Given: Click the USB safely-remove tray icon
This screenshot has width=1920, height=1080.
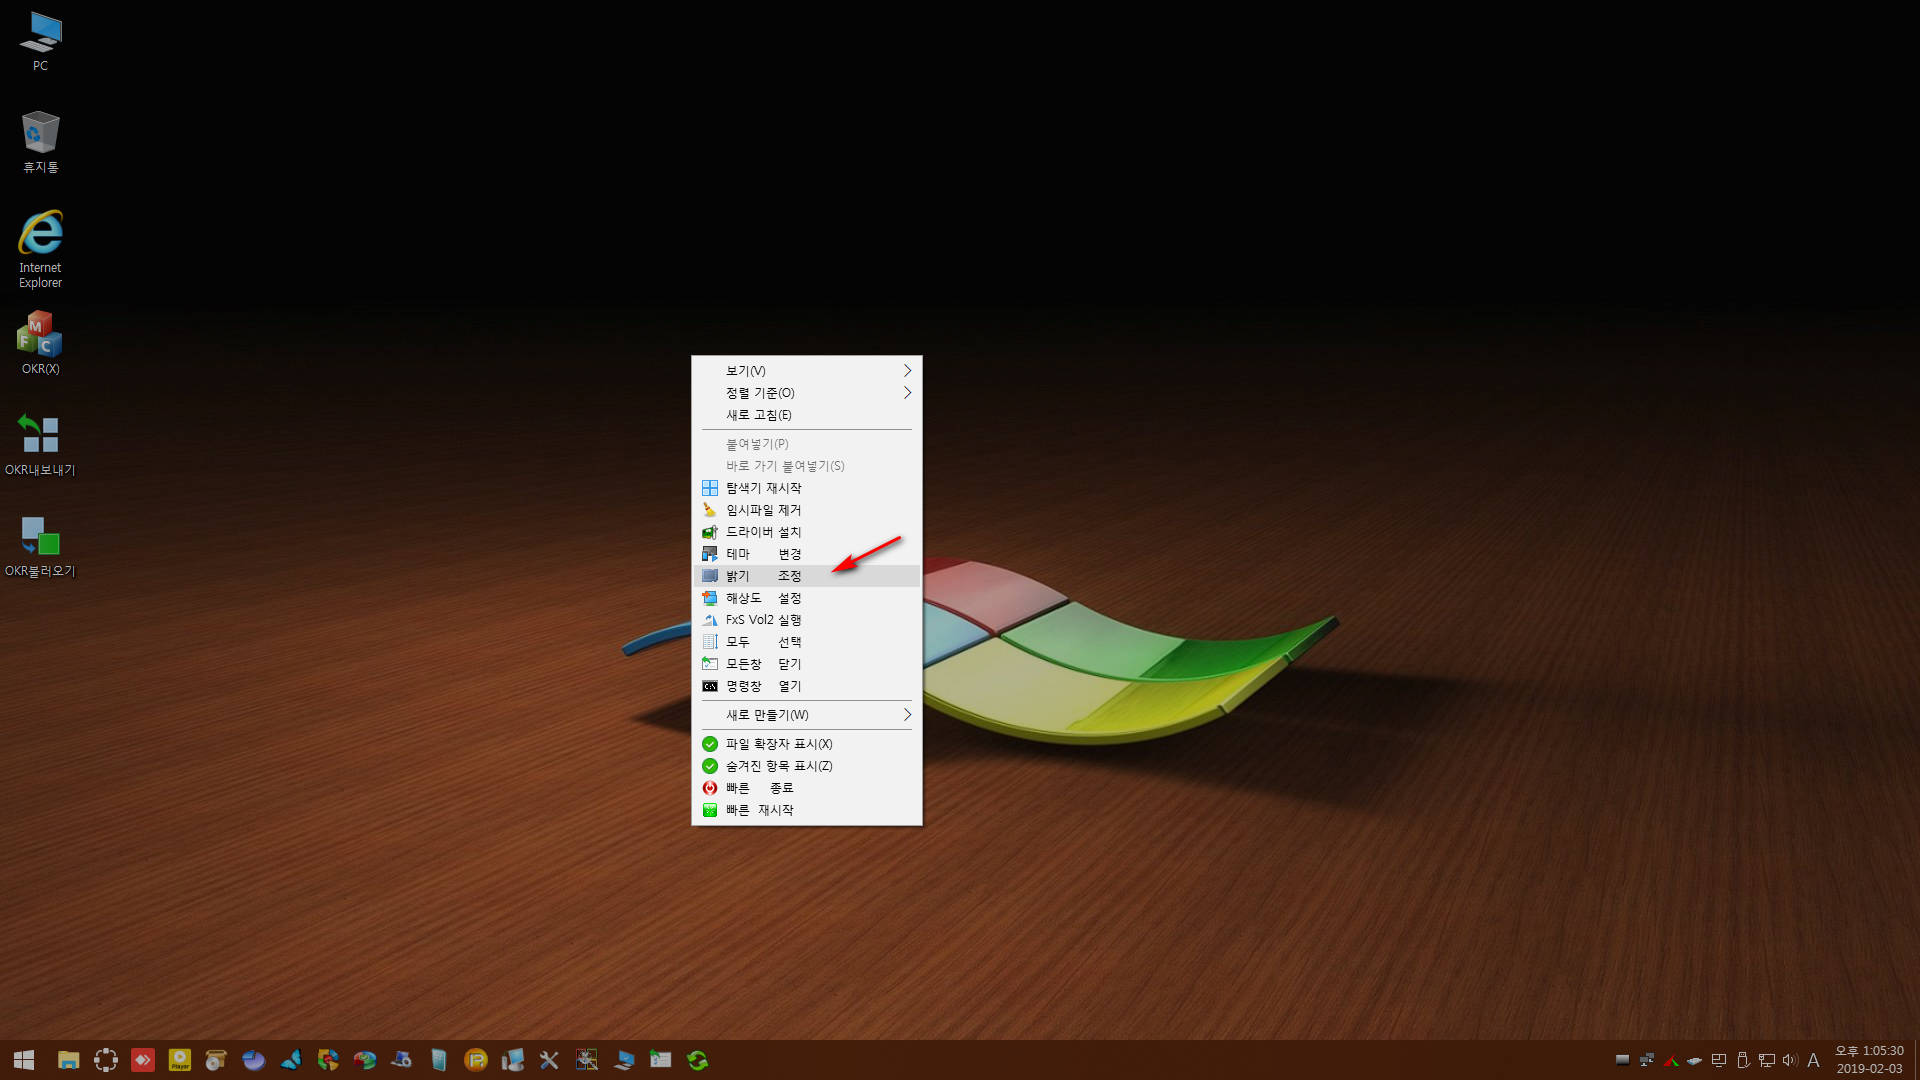Looking at the screenshot, I should click(1743, 1060).
